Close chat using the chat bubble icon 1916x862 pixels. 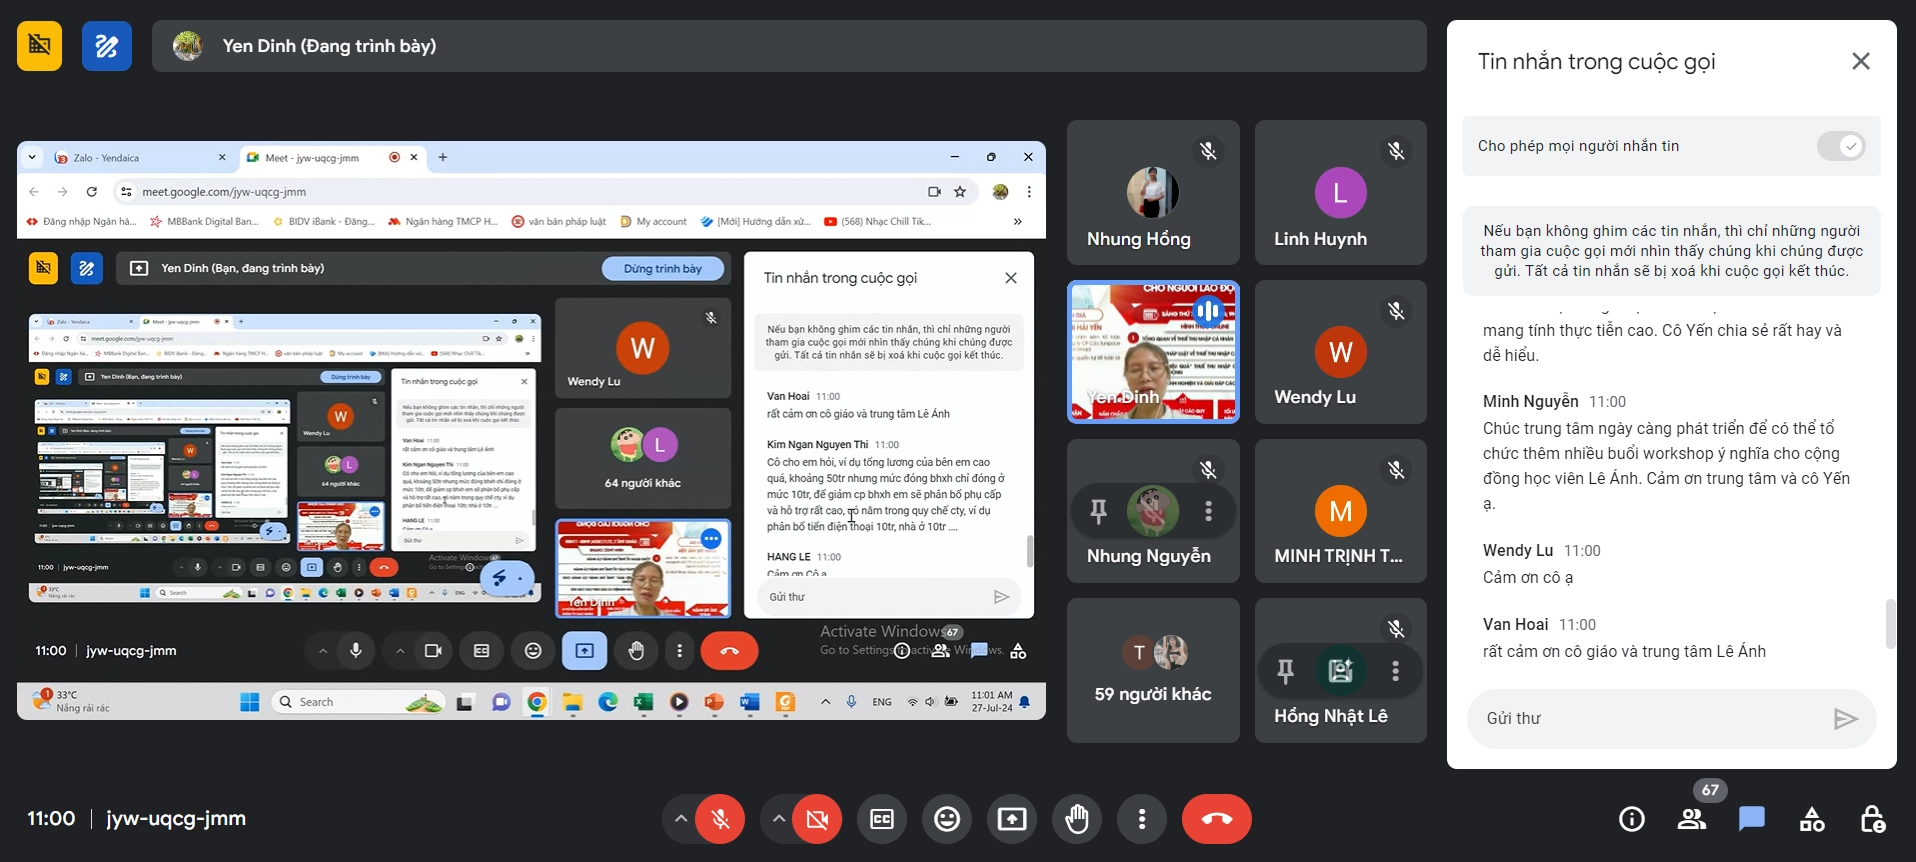tap(1752, 820)
